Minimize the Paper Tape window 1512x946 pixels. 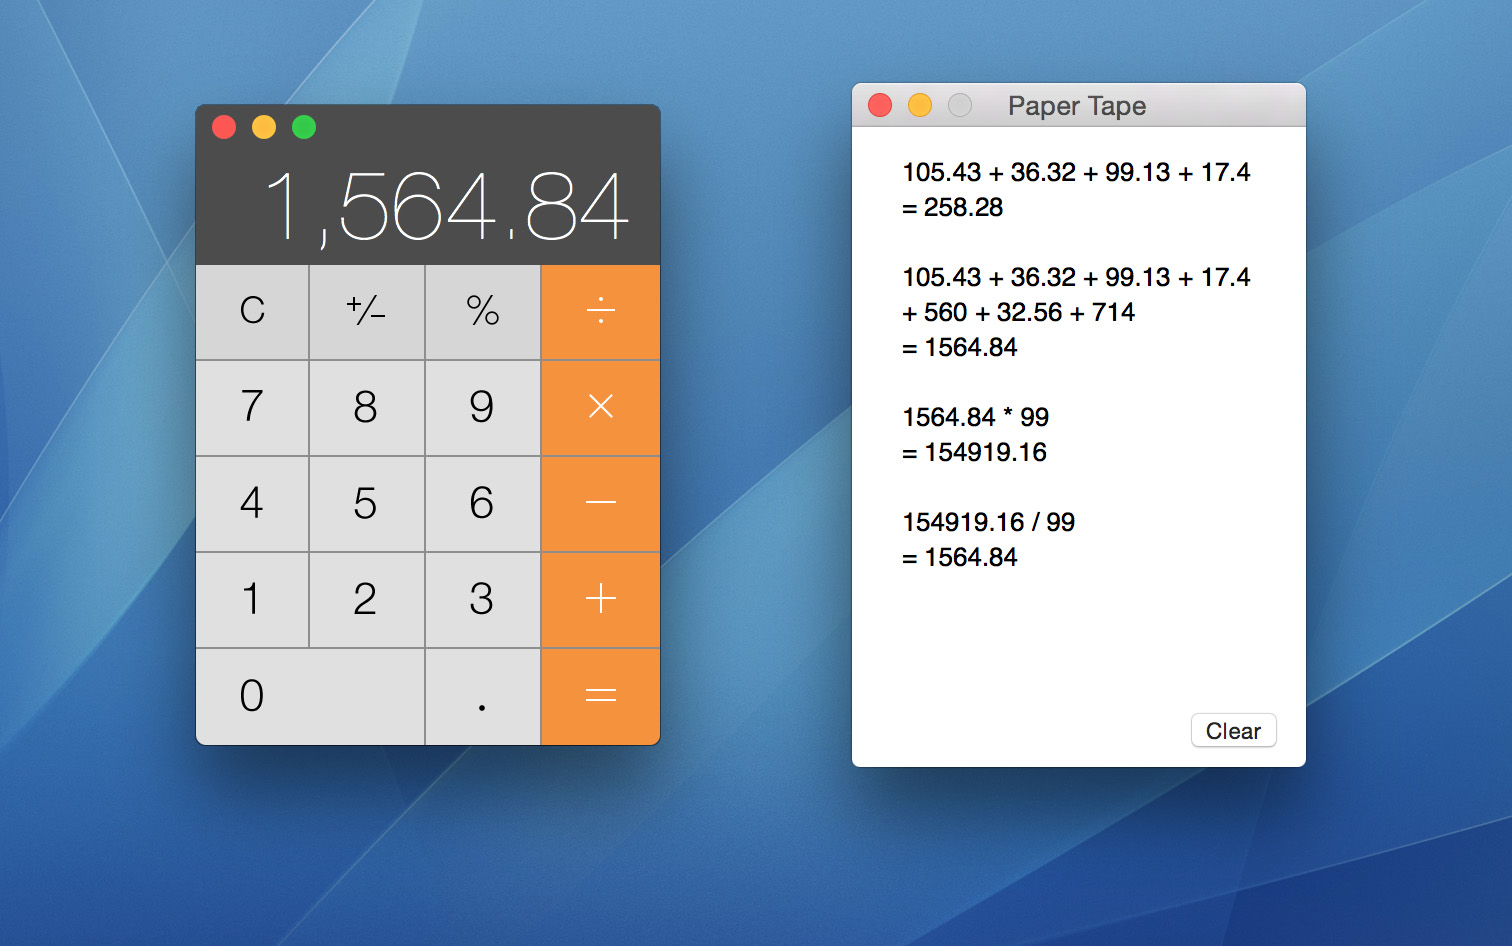(920, 105)
